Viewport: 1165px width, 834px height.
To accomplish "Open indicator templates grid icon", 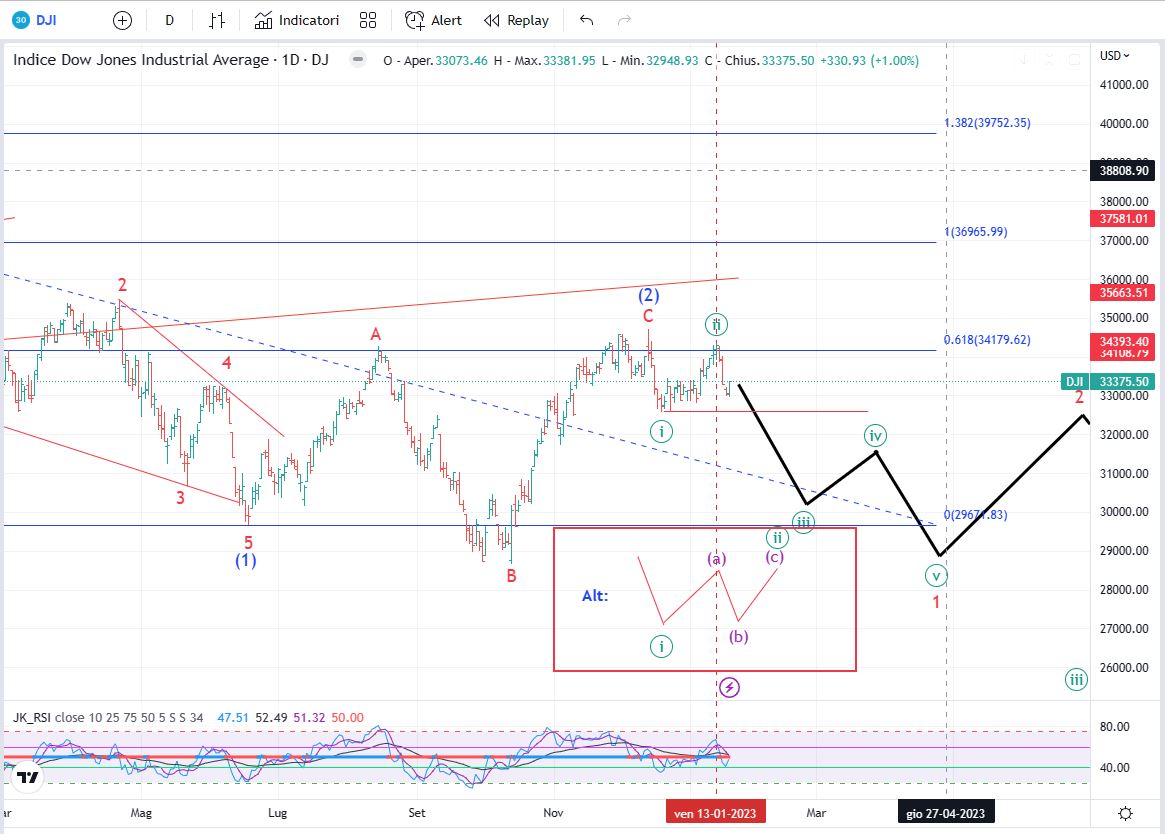I will (x=368, y=21).
